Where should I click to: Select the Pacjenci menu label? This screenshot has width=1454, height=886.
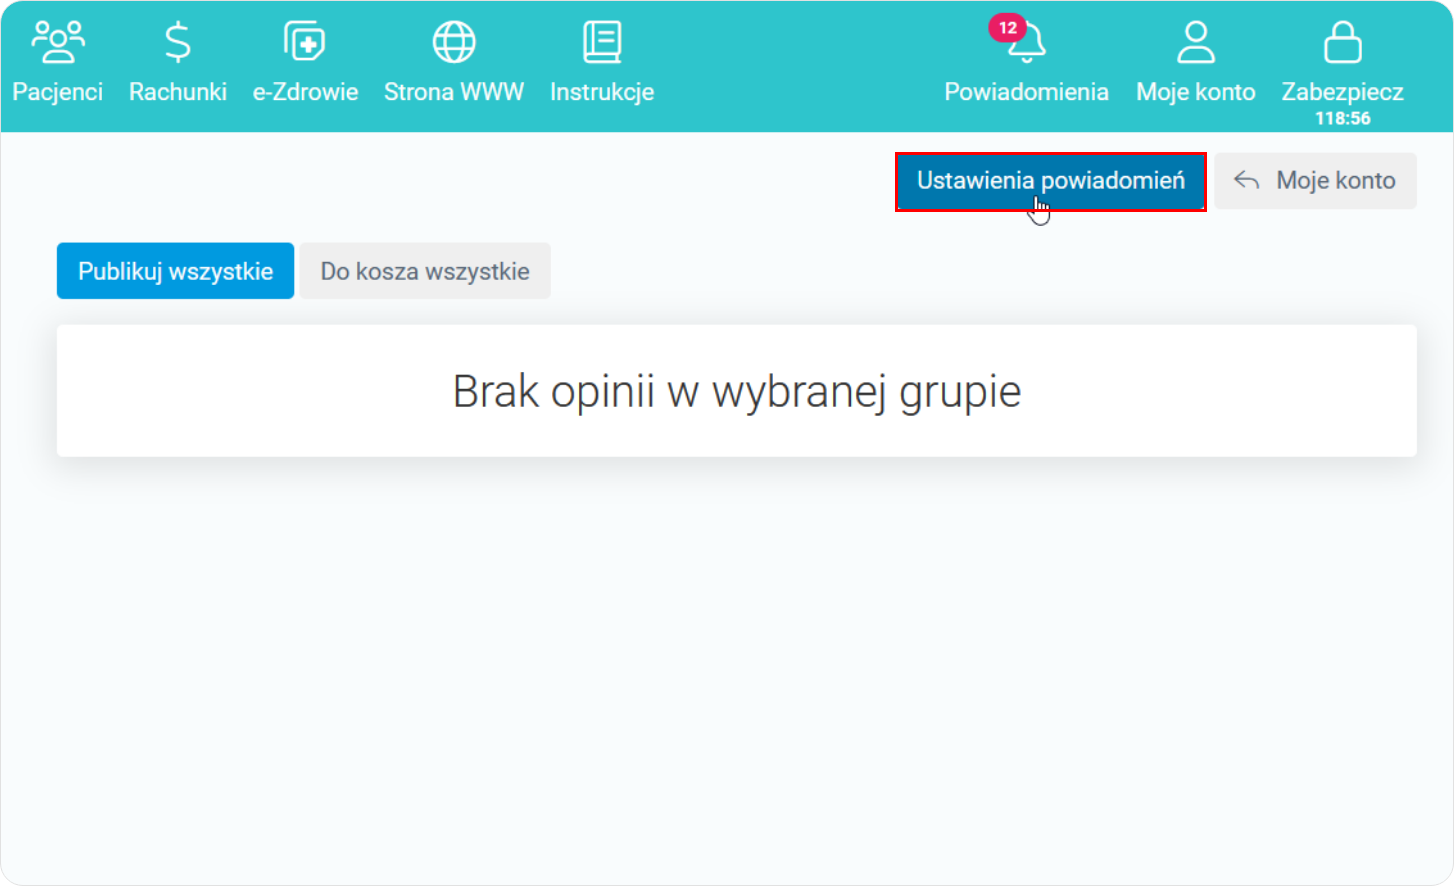click(x=58, y=92)
